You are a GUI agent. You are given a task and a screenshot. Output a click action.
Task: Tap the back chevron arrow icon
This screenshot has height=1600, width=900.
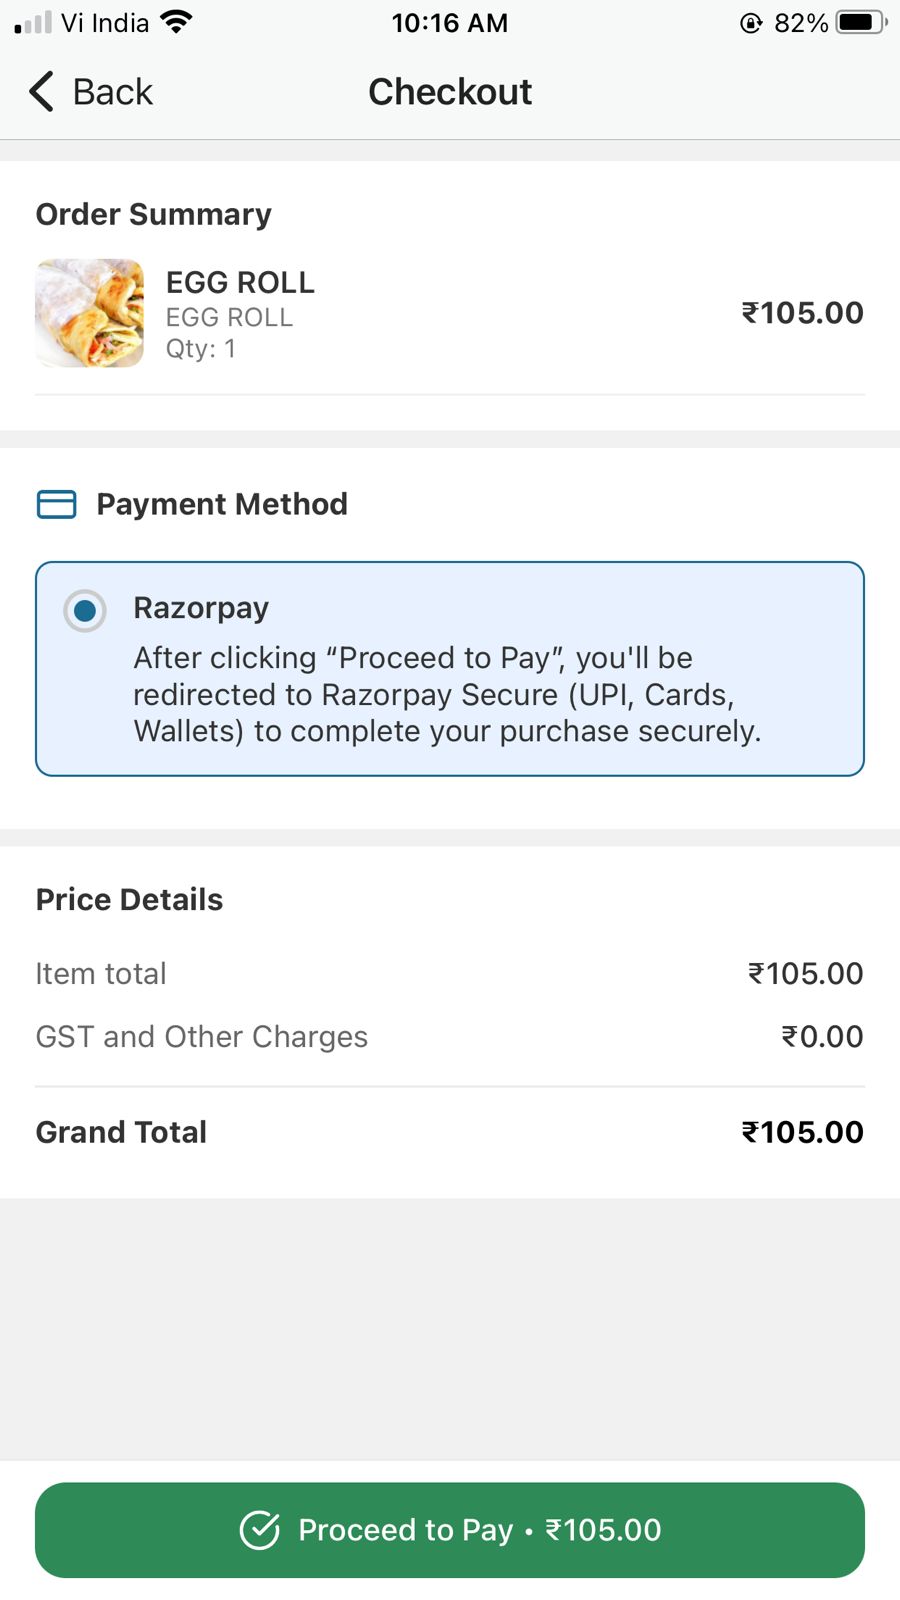41,92
